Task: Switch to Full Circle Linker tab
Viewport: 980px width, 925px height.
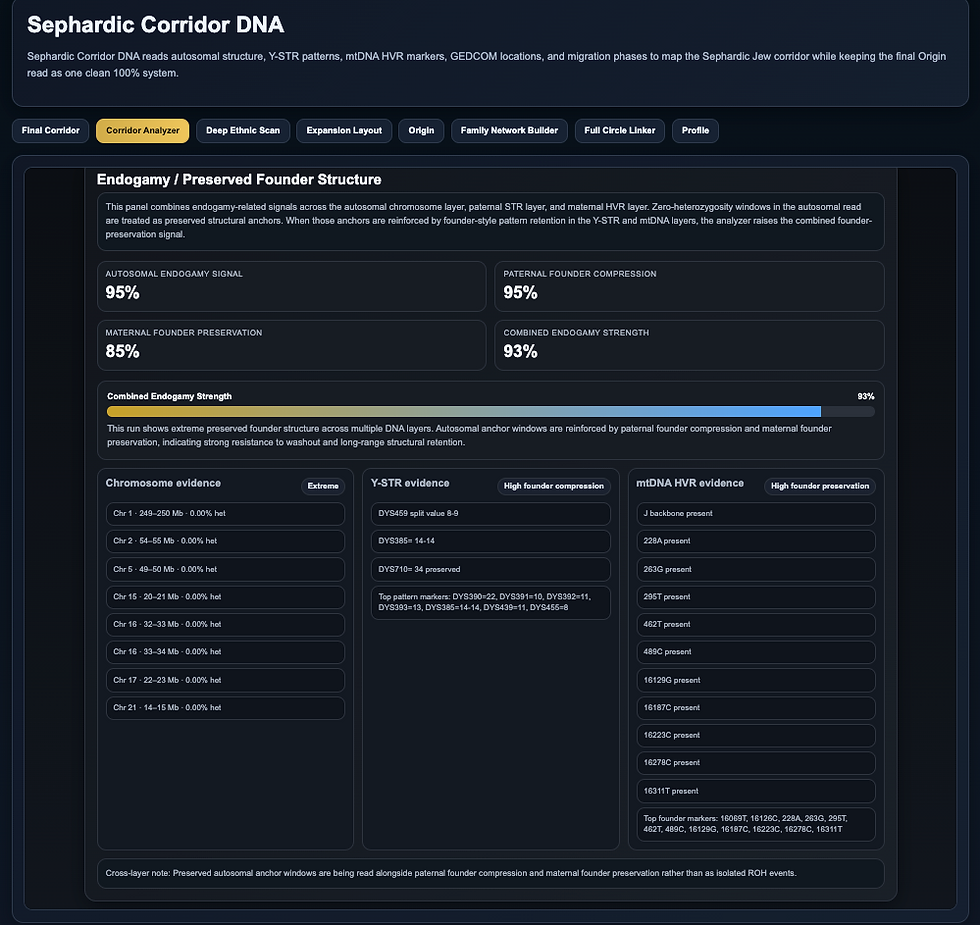Action: tap(620, 131)
